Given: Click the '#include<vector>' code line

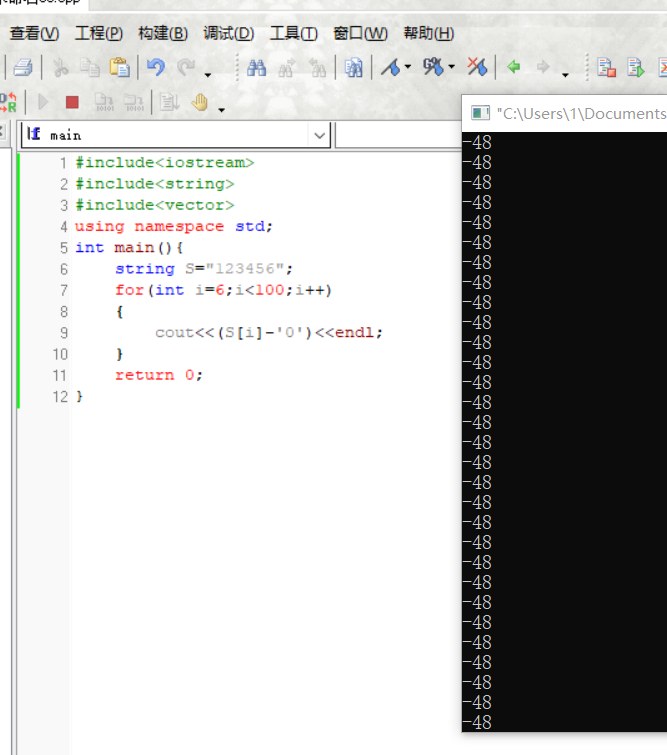Looking at the screenshot, I should tap(155, 205).
